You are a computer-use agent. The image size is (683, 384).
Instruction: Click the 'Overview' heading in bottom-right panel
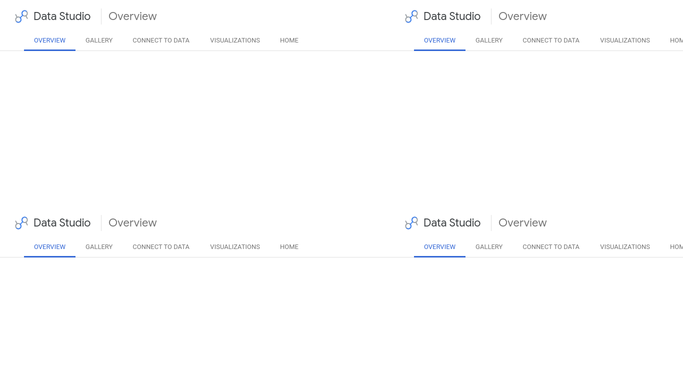[x=522, y=223]
